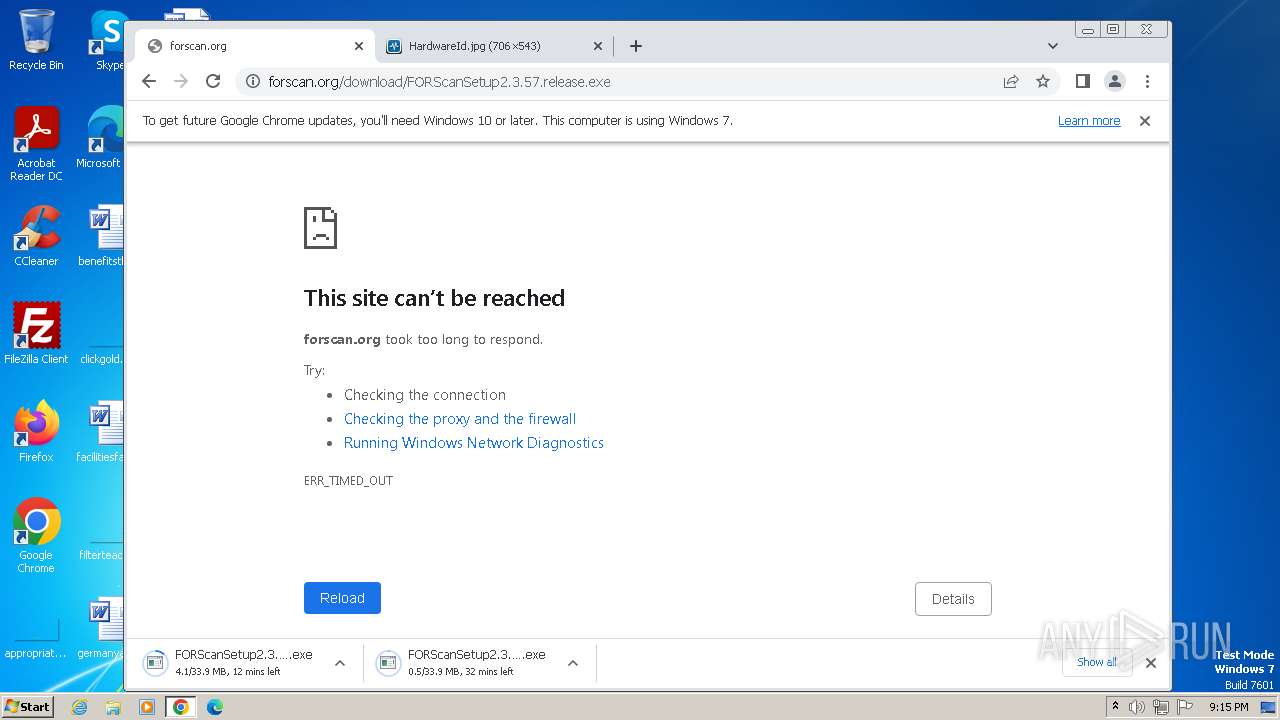Switch to Chrome in the taskbar
The width and height of the screenshot is (1280, 720).
(x=180, y=707)
